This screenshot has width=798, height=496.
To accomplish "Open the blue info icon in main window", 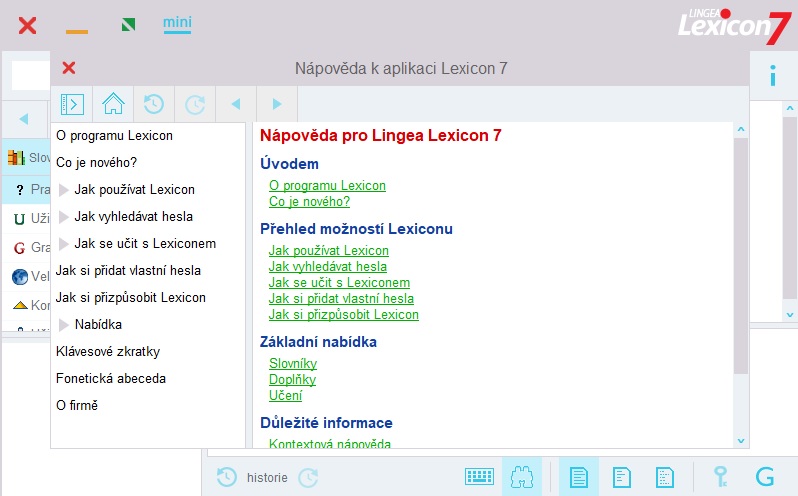I will [x=773, y=75].
